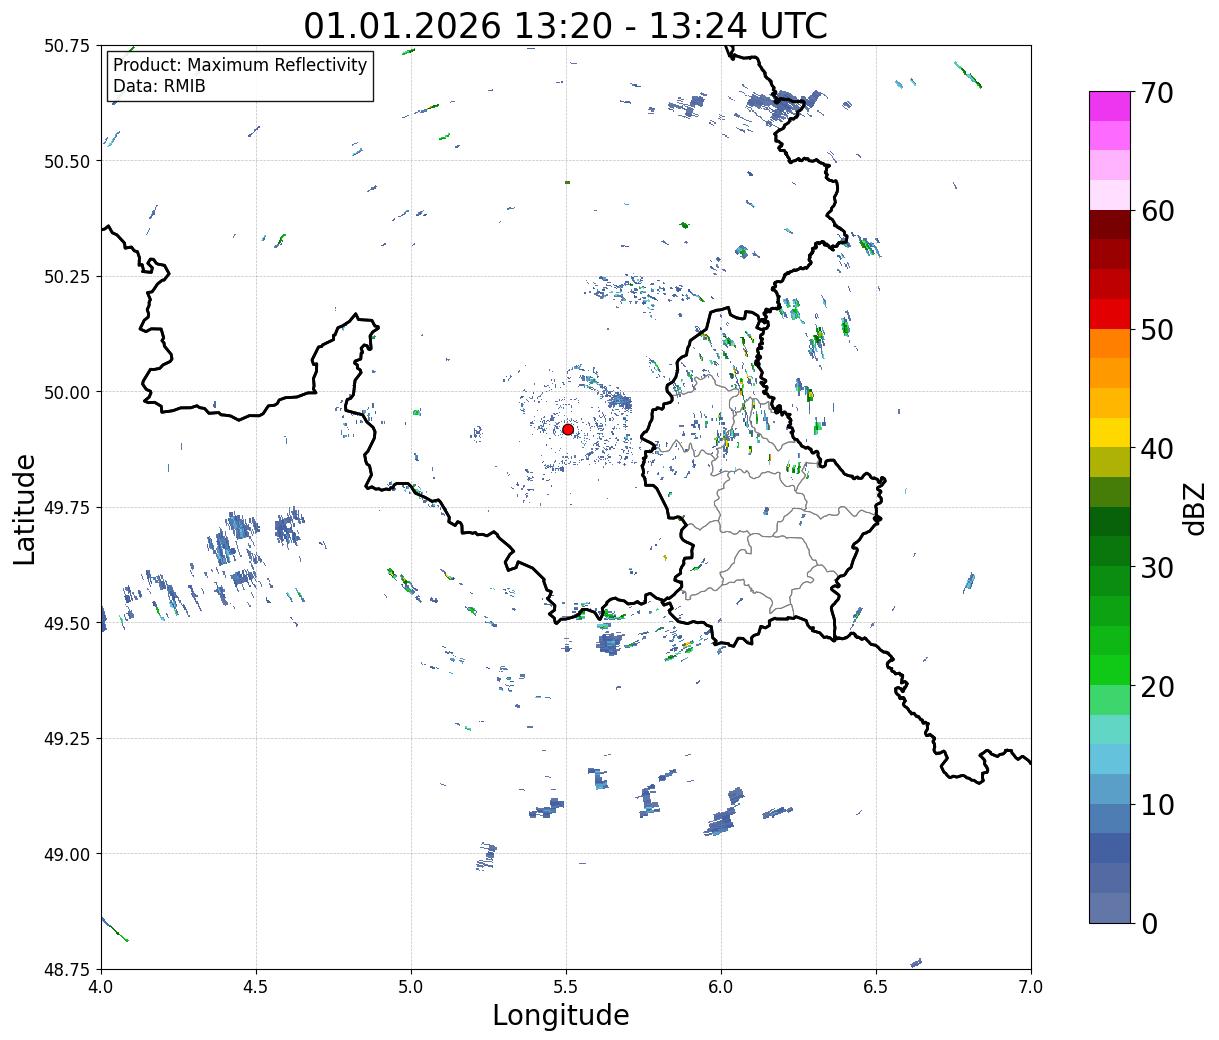Click colorbar tick label 50

click(1157, 330)
